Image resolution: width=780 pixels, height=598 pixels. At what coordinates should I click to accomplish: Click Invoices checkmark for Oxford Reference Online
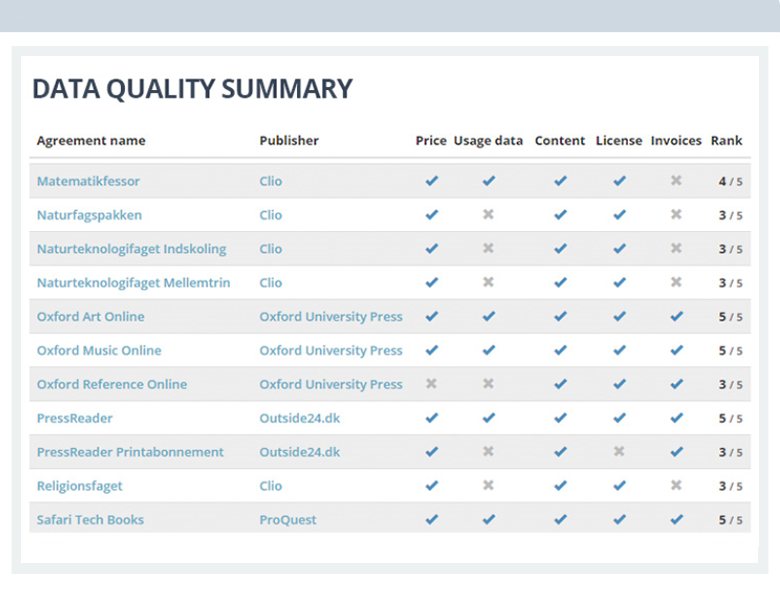point(677,384)
